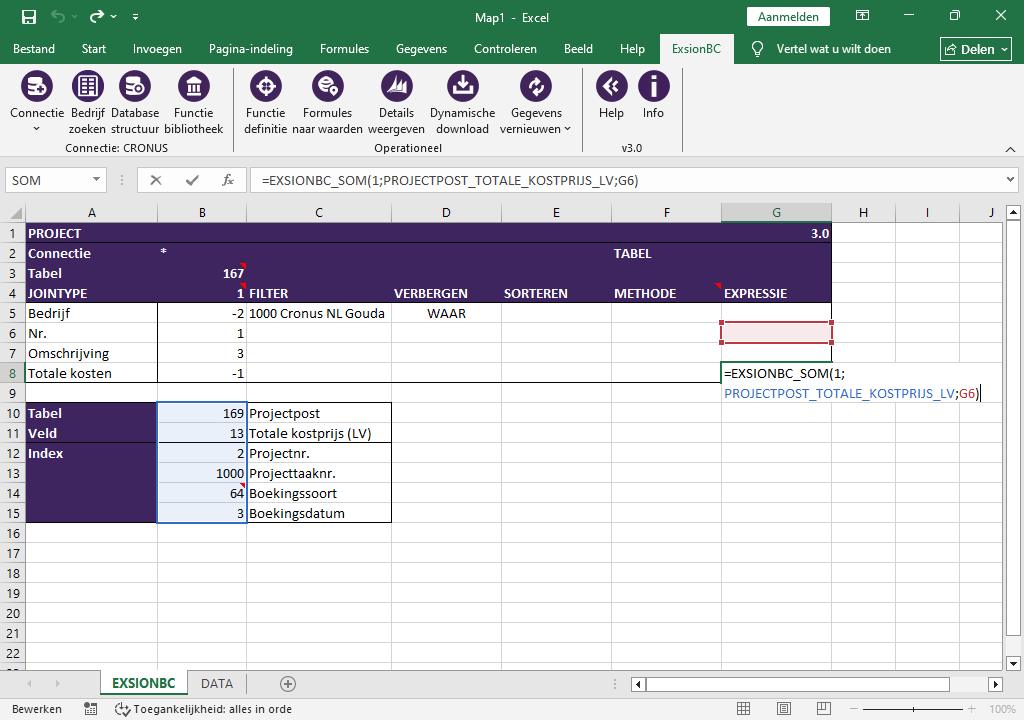
Task: Open the Bestand tab
Action: pos(34,49)
